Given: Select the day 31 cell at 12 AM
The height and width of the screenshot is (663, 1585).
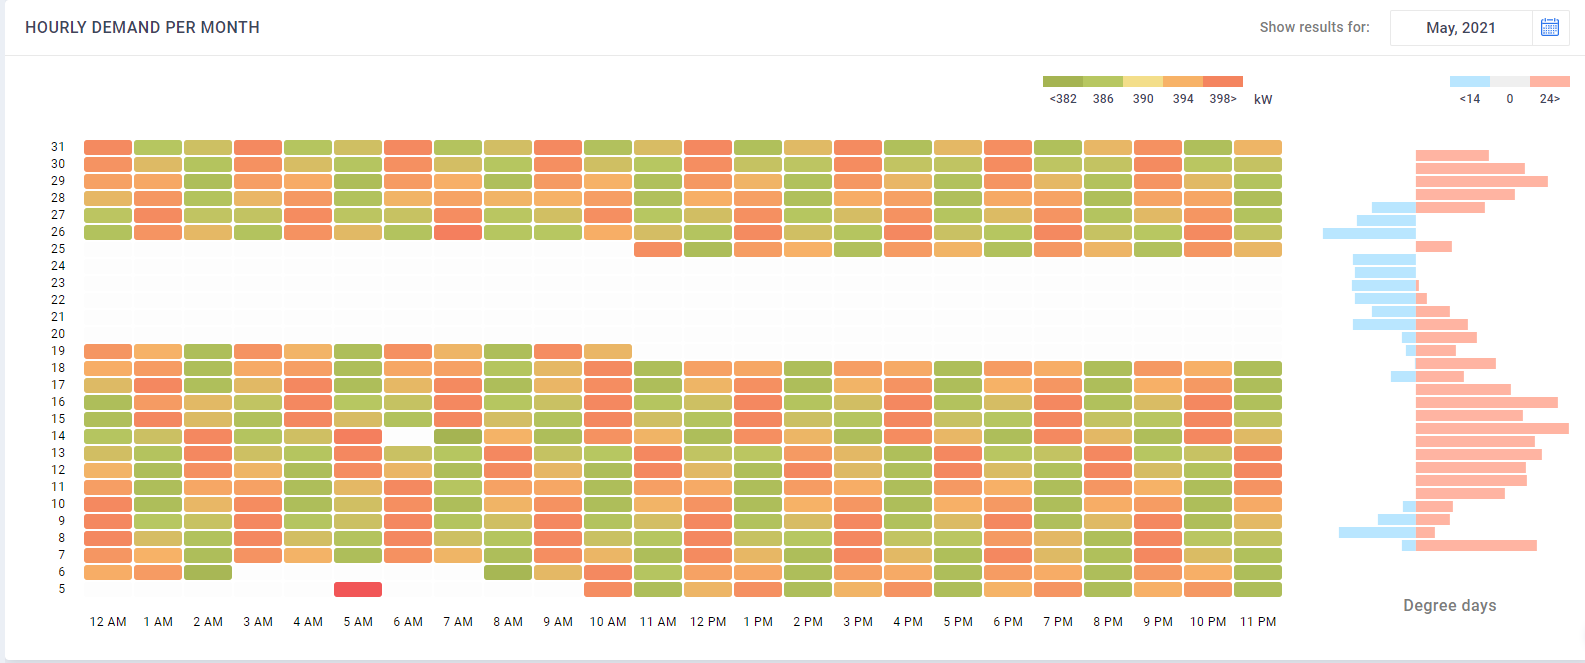Looking at the screenshot, I should [108, 147].
